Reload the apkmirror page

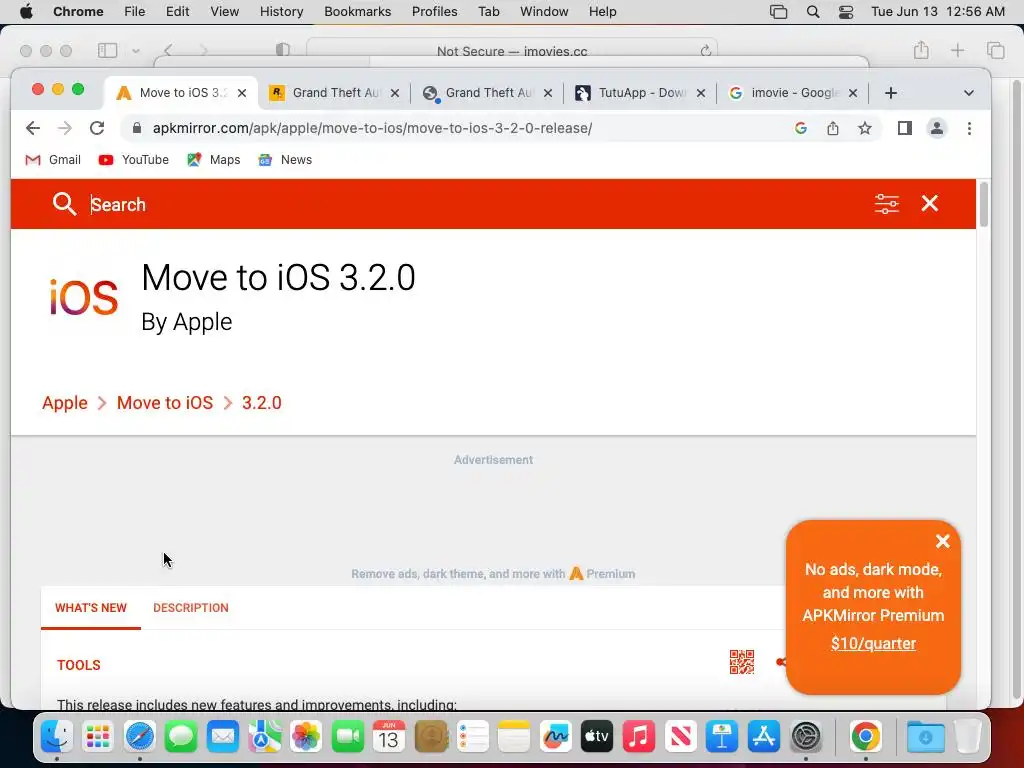tap(97, 128)
